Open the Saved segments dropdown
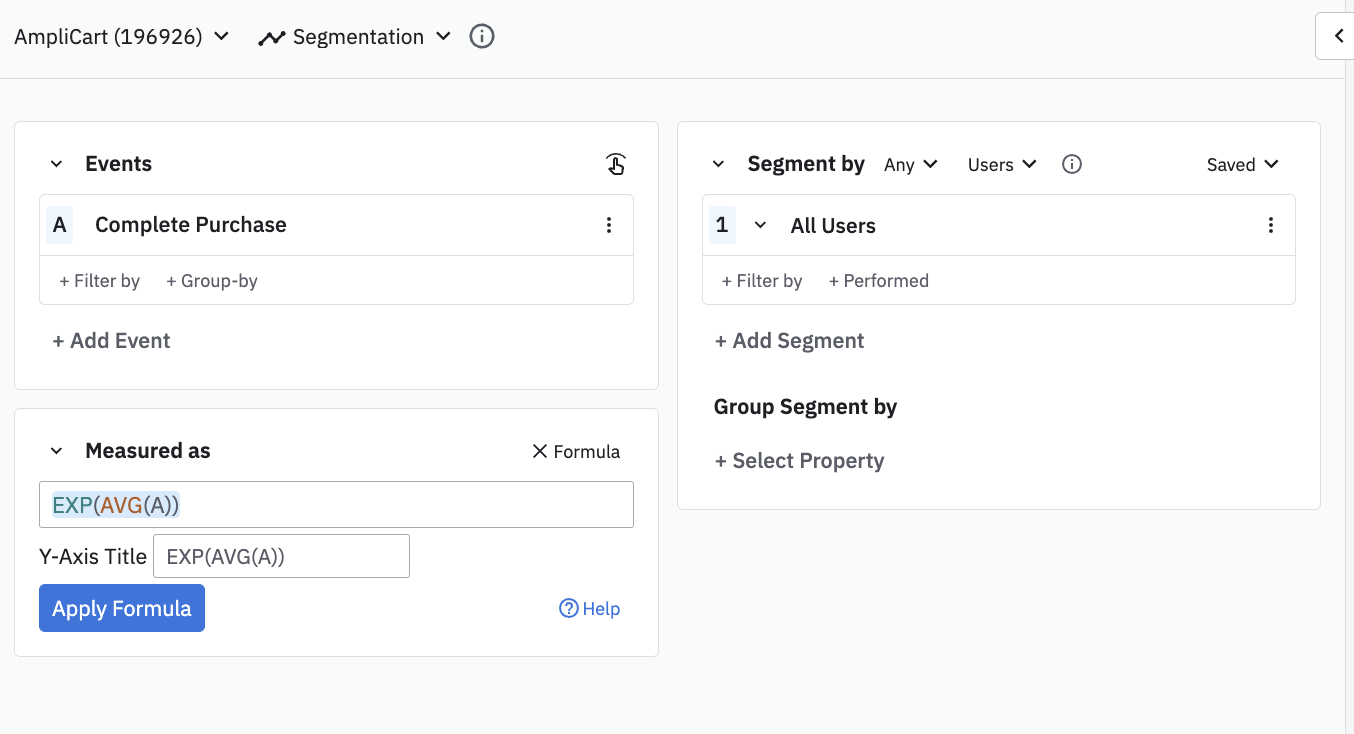This screenshot has width=1354, height=734. tap(1242, 164)
